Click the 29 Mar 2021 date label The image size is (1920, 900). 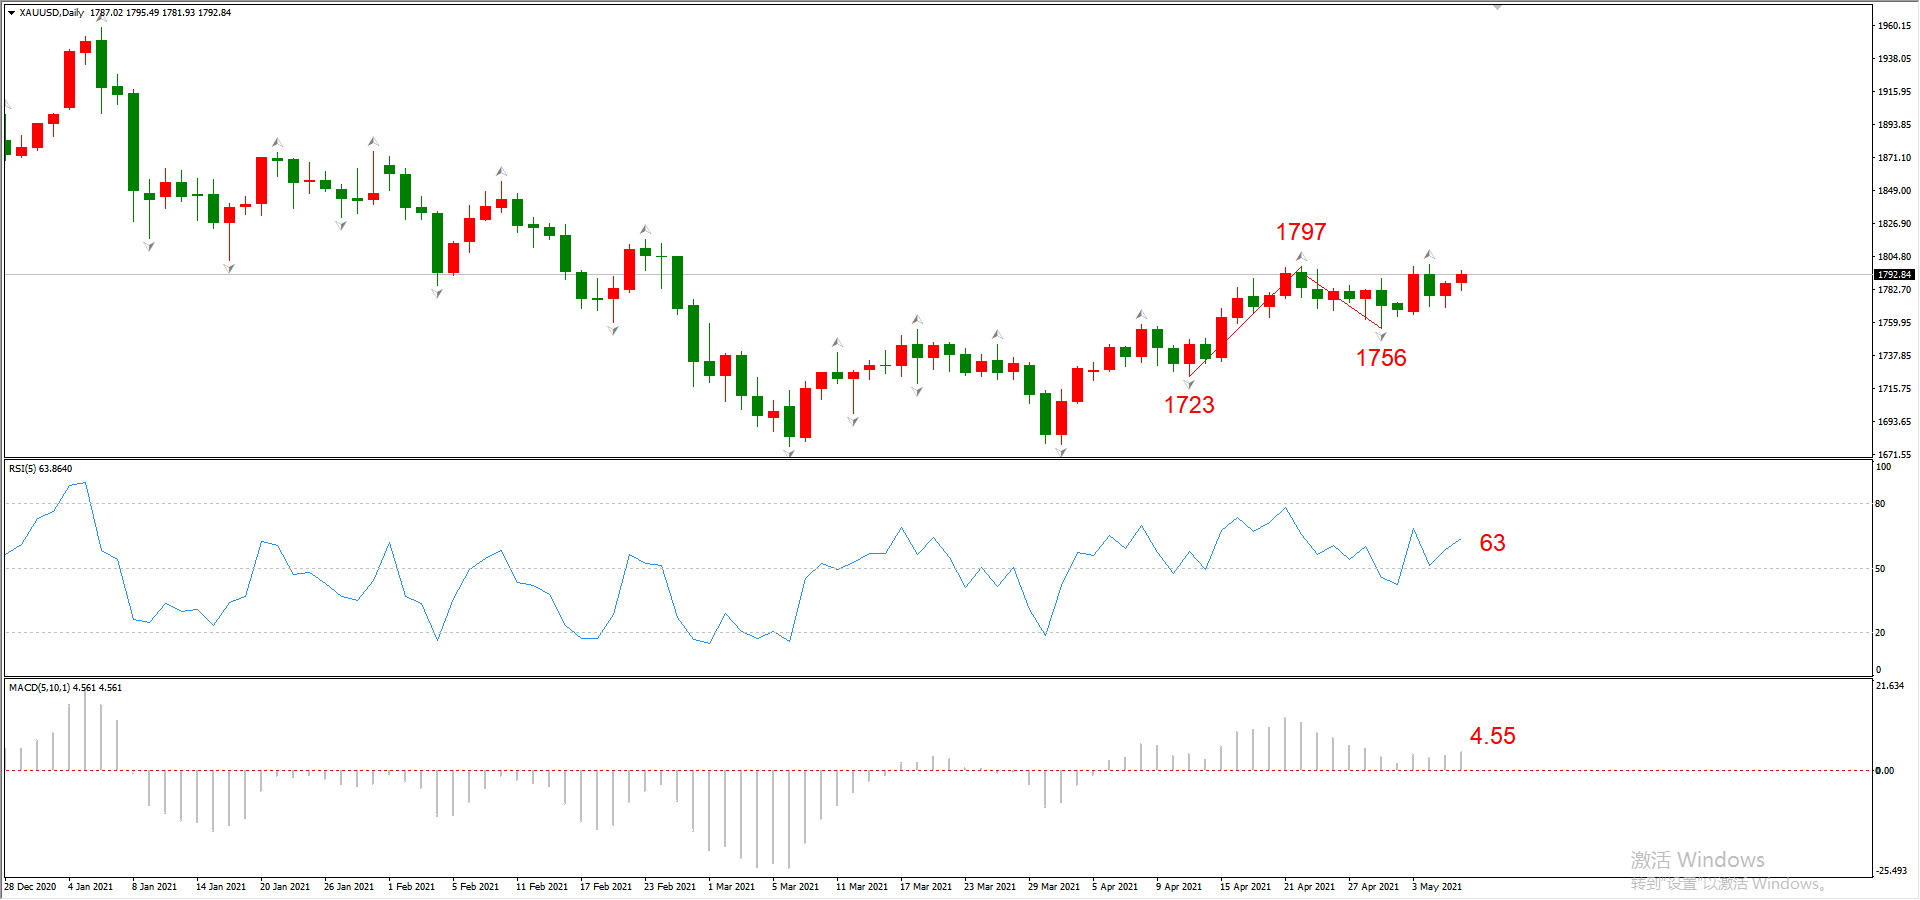coord(1054,887)
